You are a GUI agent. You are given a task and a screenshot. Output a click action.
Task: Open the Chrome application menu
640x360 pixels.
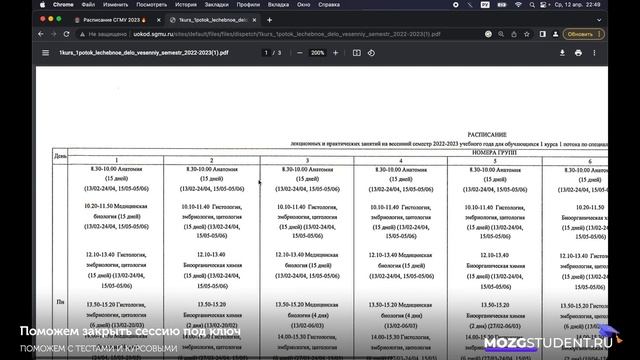click(63, 5)
